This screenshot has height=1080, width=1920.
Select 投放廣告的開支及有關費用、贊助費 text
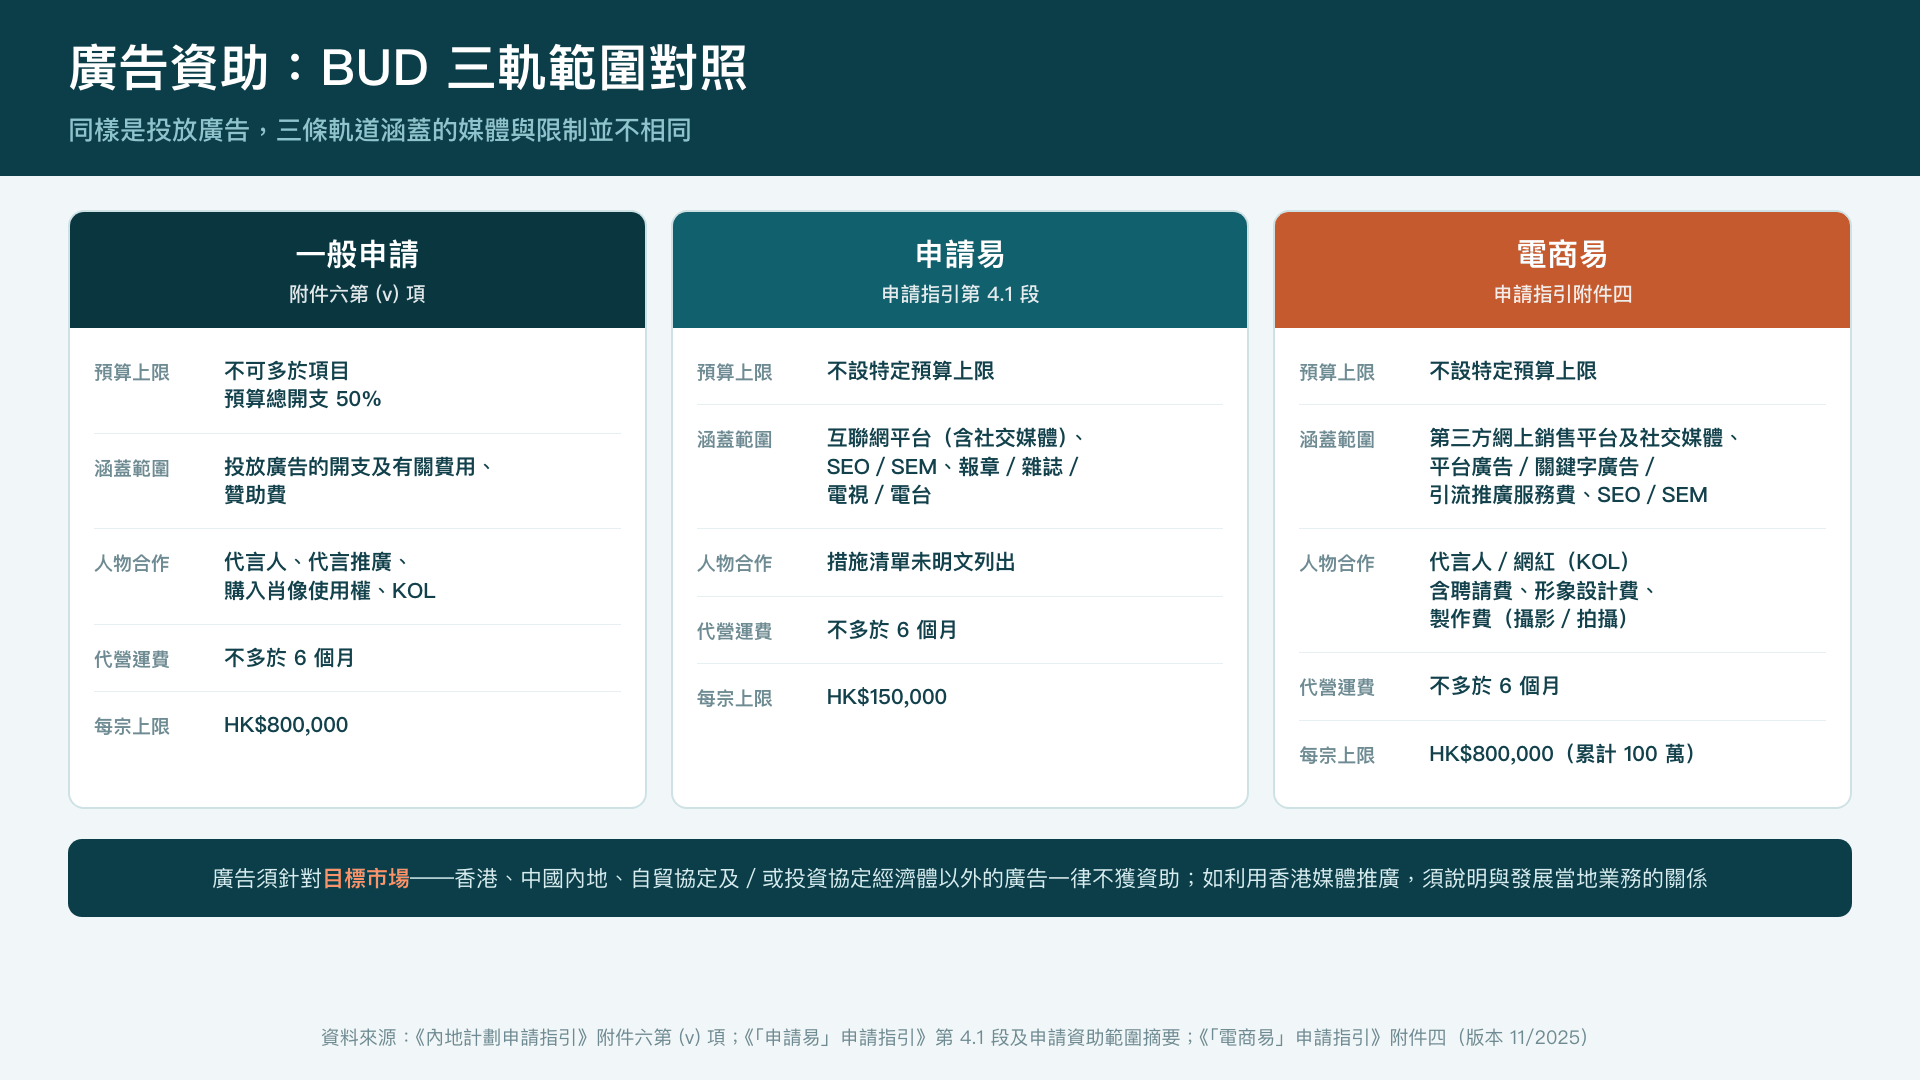tap(359, 481)
